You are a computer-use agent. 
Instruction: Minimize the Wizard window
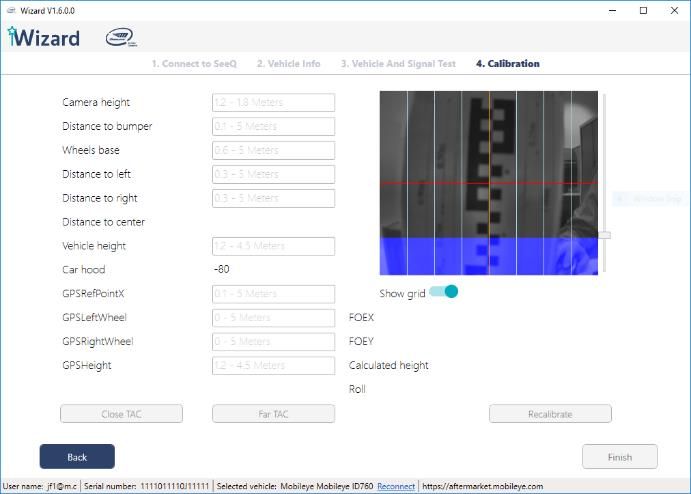pos(613,11)
